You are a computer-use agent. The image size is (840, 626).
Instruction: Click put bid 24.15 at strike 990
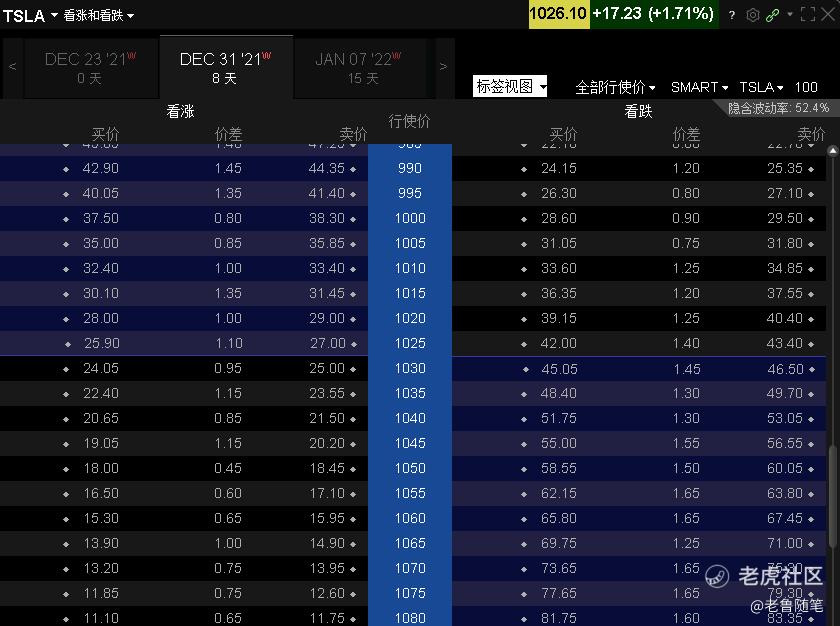click(x=559, y=169)
